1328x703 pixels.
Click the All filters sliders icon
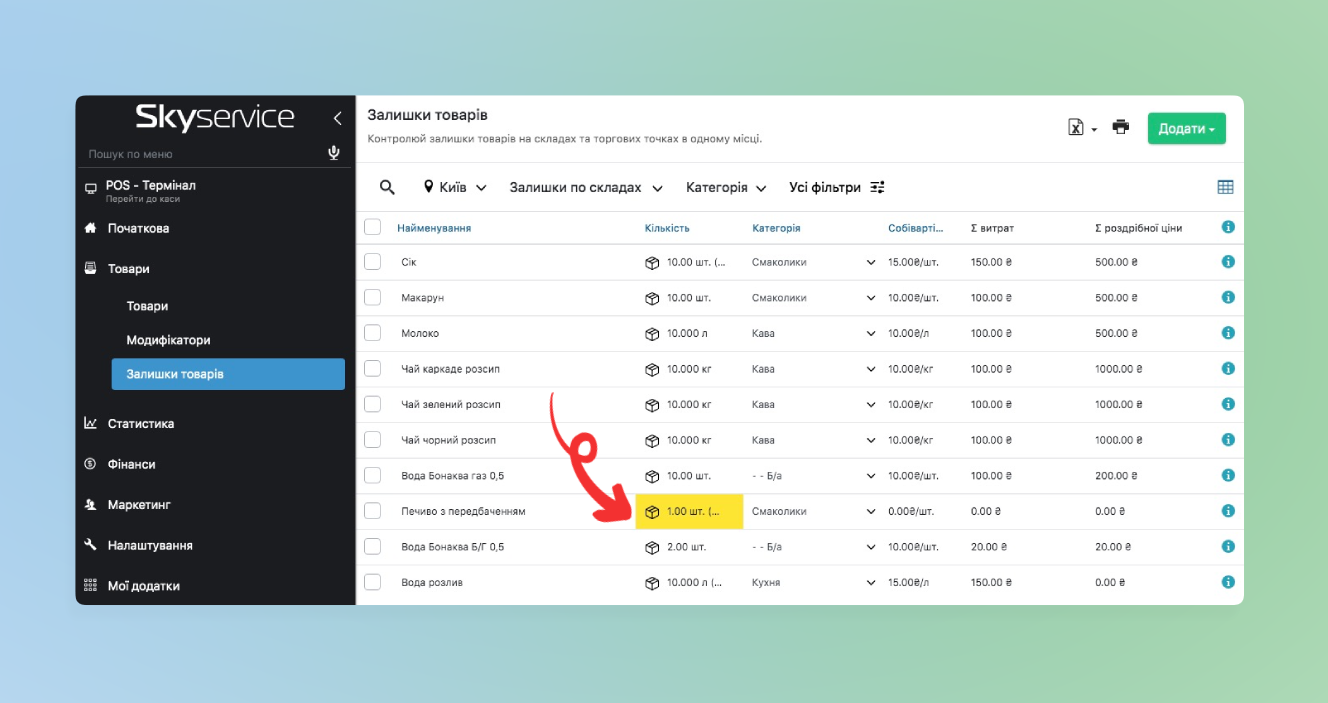click(877, 187)
